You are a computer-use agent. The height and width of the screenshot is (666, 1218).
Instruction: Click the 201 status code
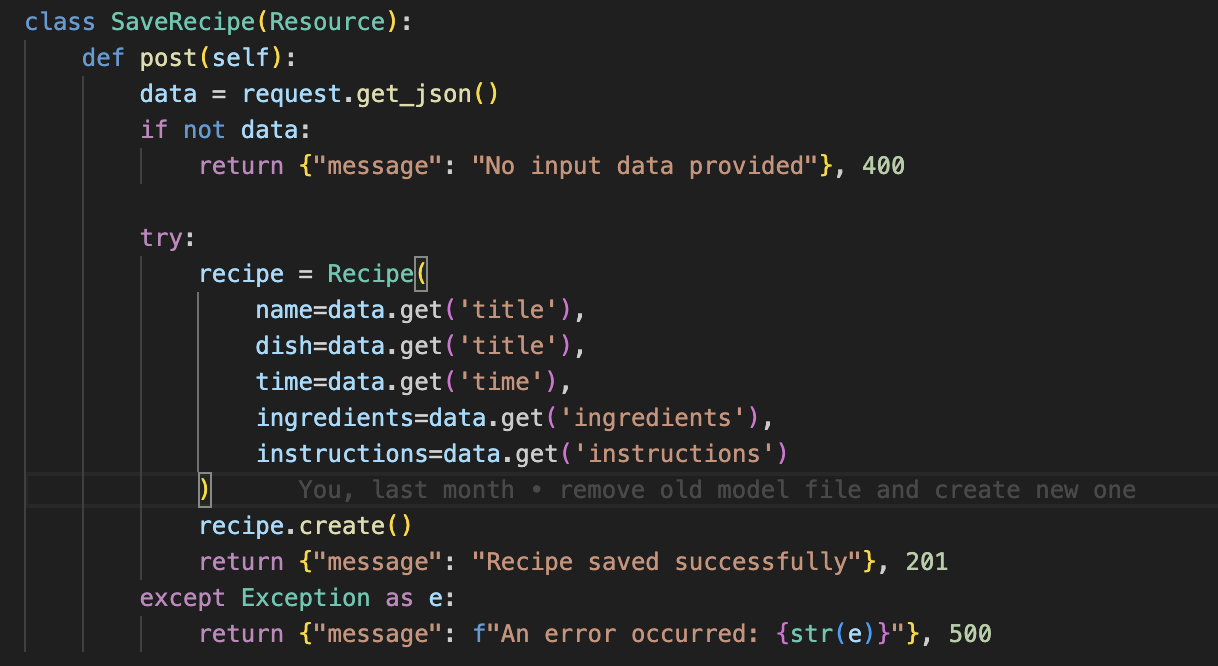926,561
